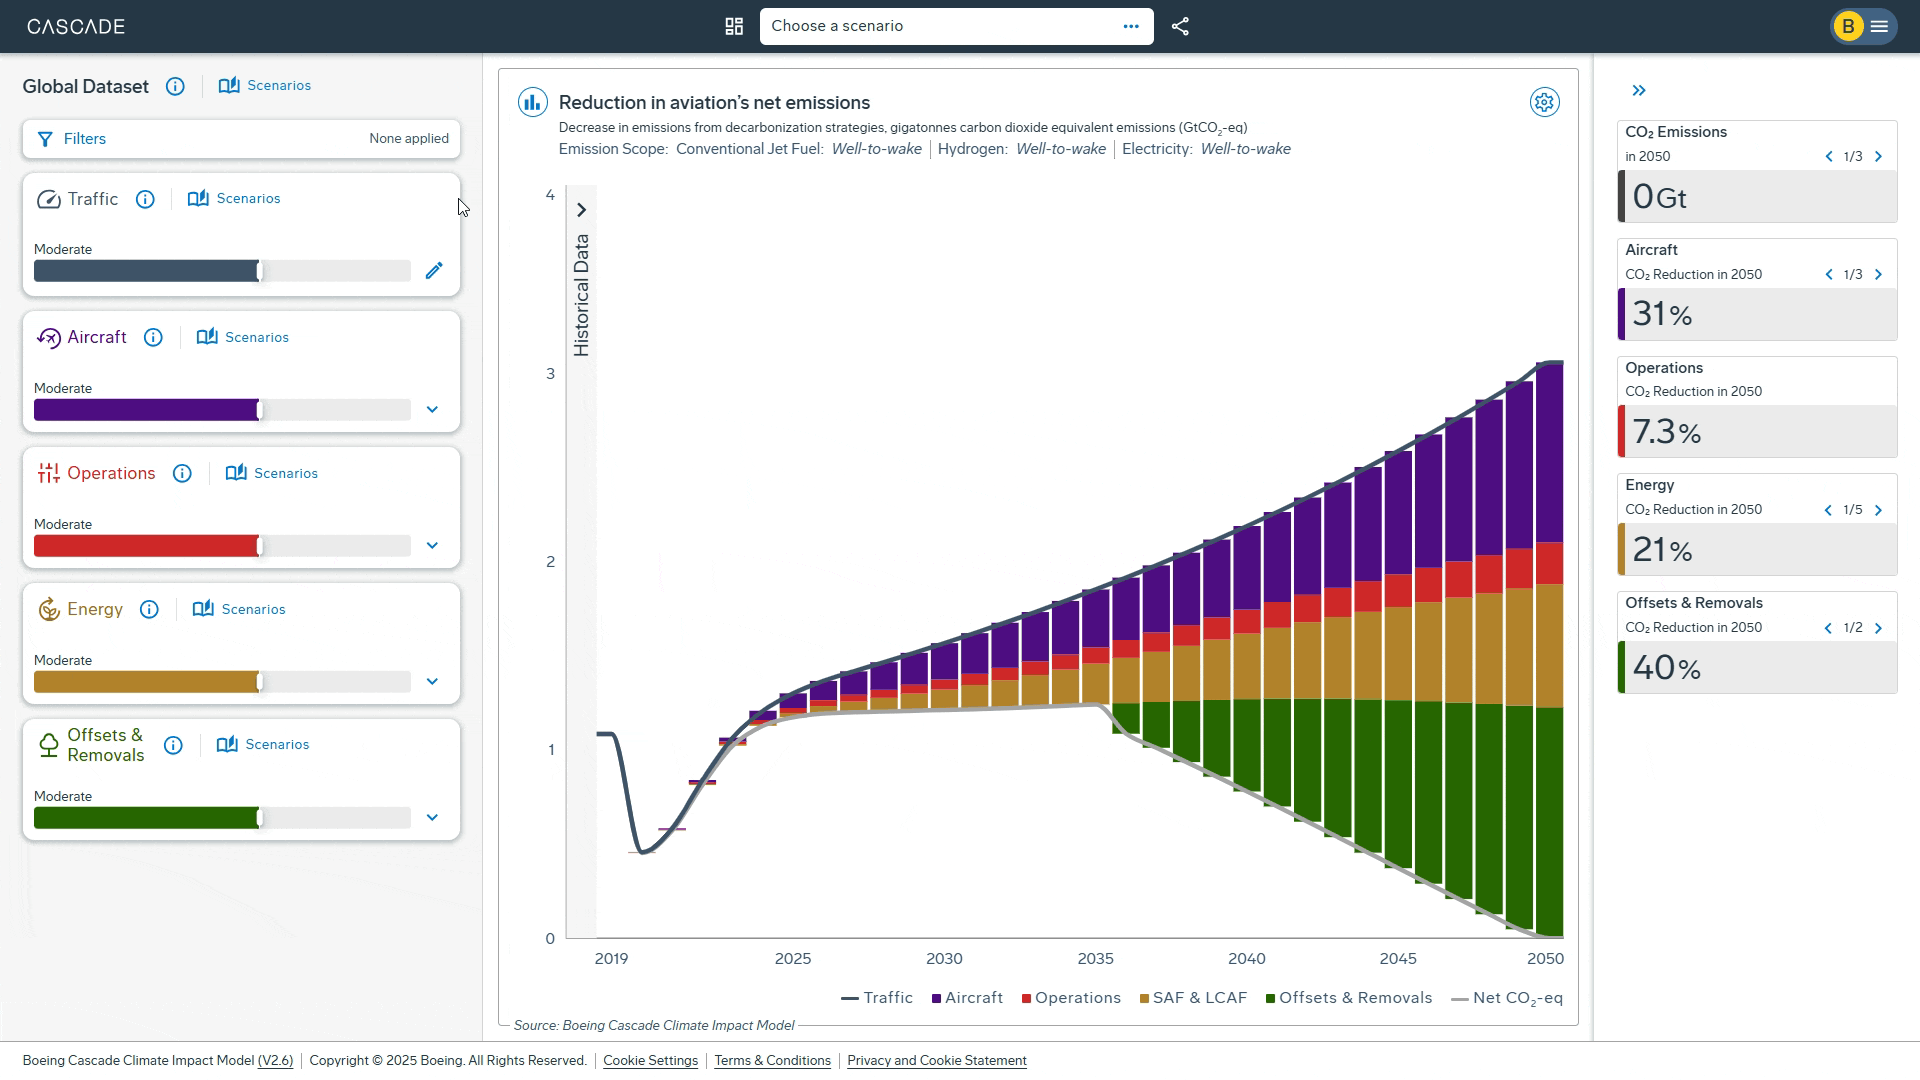Open the Filters funnel icon
This screenshot has height=1080, width=1920.
click(x=46, y=139)
